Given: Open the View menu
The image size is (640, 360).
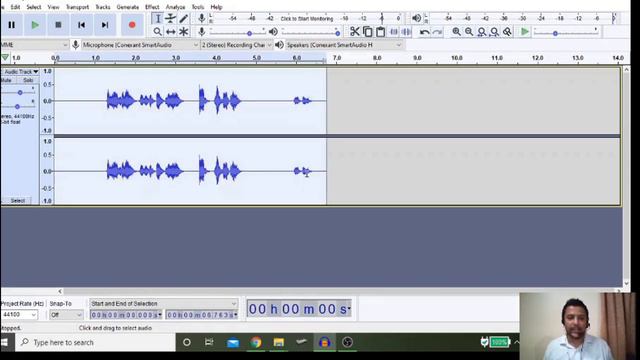Looking at the screenshot, I should click(x=53, y=7).
